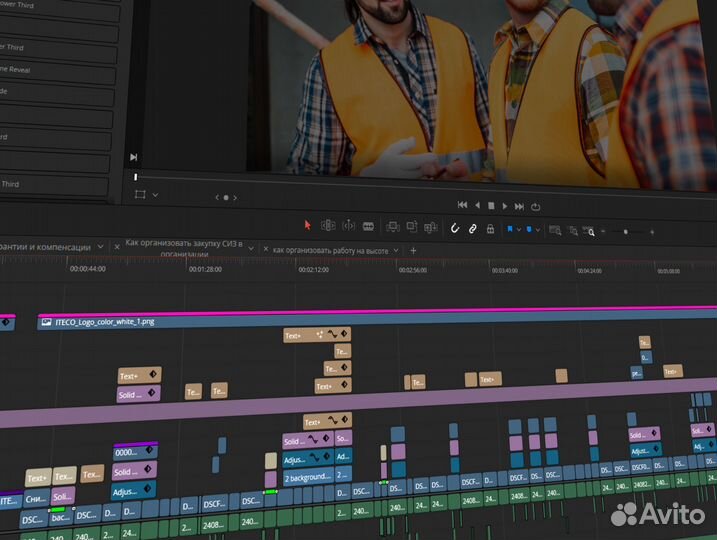Toggle the Linked Selection chain icon
Viewport: 717px width, 540px height.
pos(473,229)
